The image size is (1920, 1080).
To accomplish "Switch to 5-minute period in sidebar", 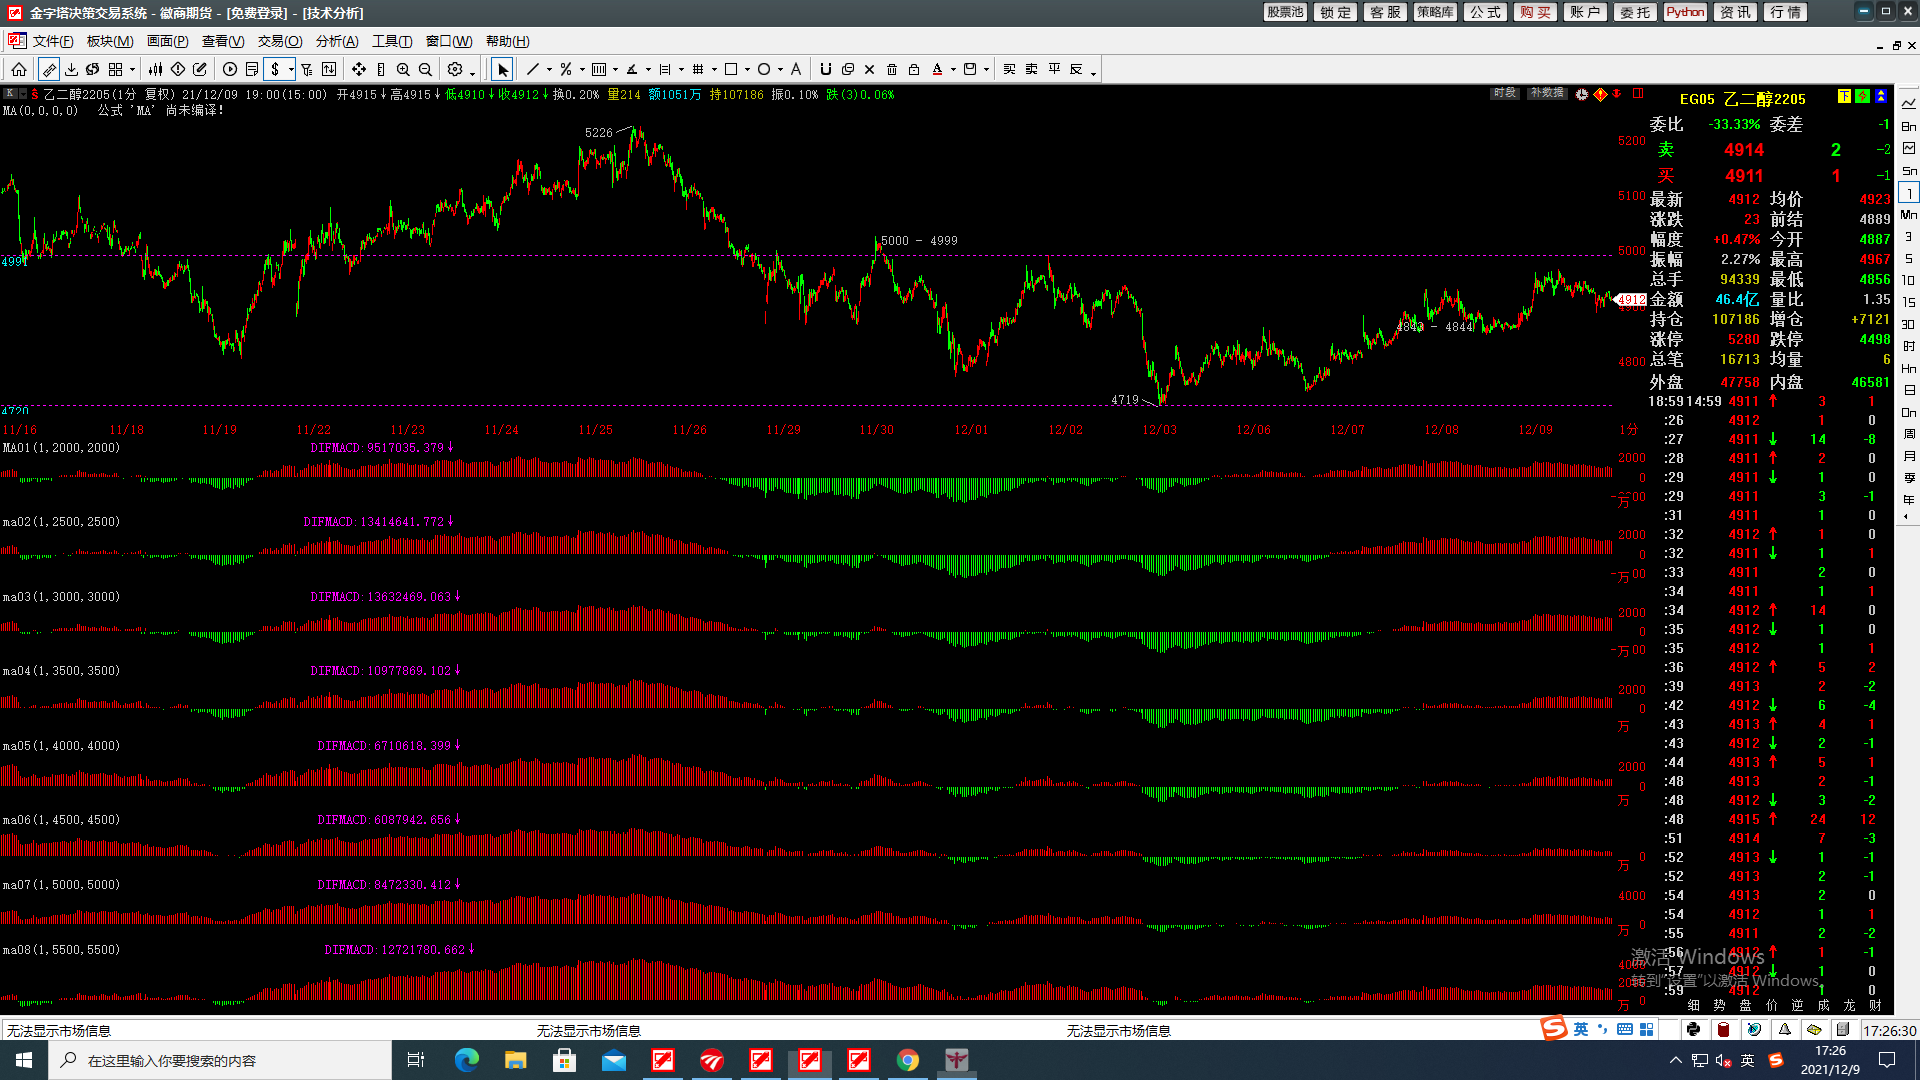I will (x=1909, y=259).
